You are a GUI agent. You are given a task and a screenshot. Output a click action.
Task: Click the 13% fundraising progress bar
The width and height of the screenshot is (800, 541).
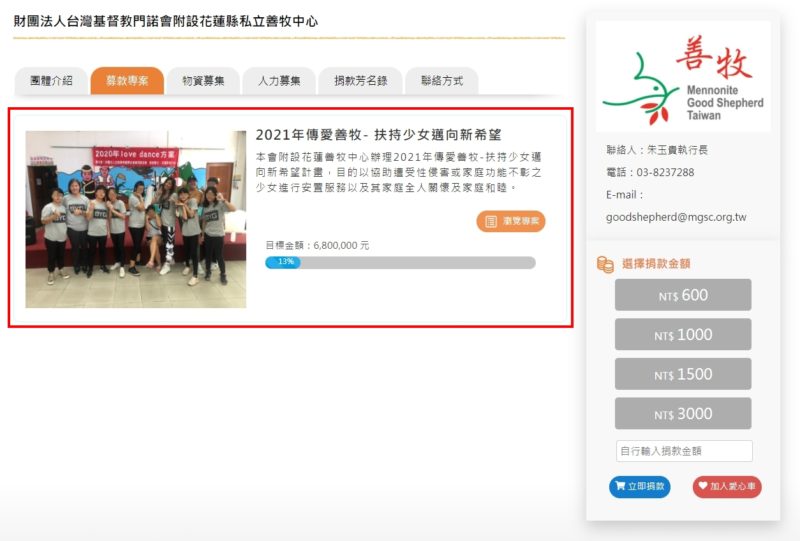[400, 262]
